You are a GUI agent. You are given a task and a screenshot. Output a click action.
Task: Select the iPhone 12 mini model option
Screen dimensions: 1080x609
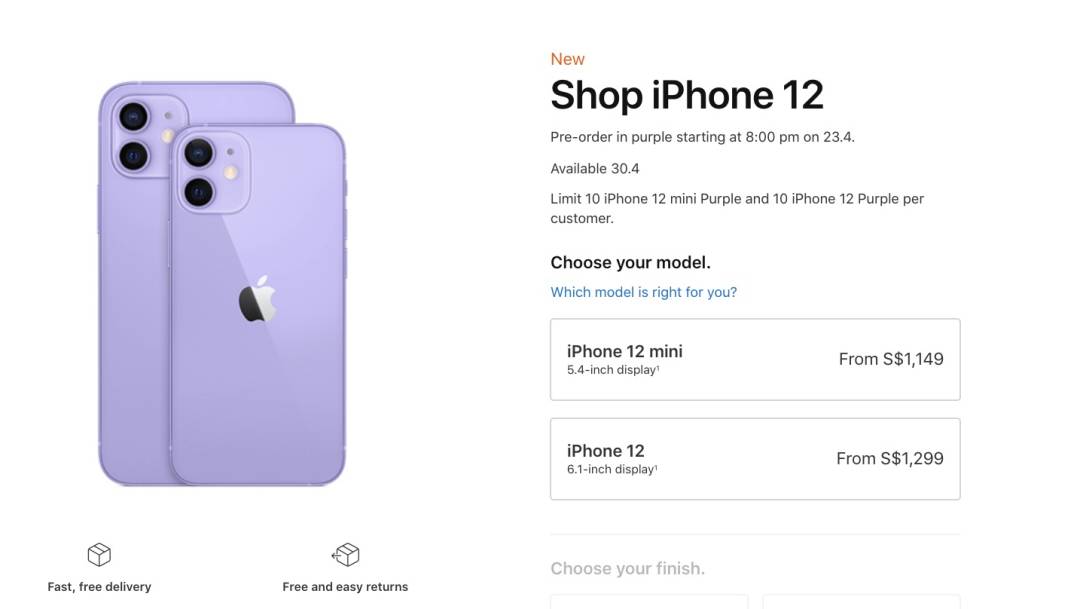(755, 359)
